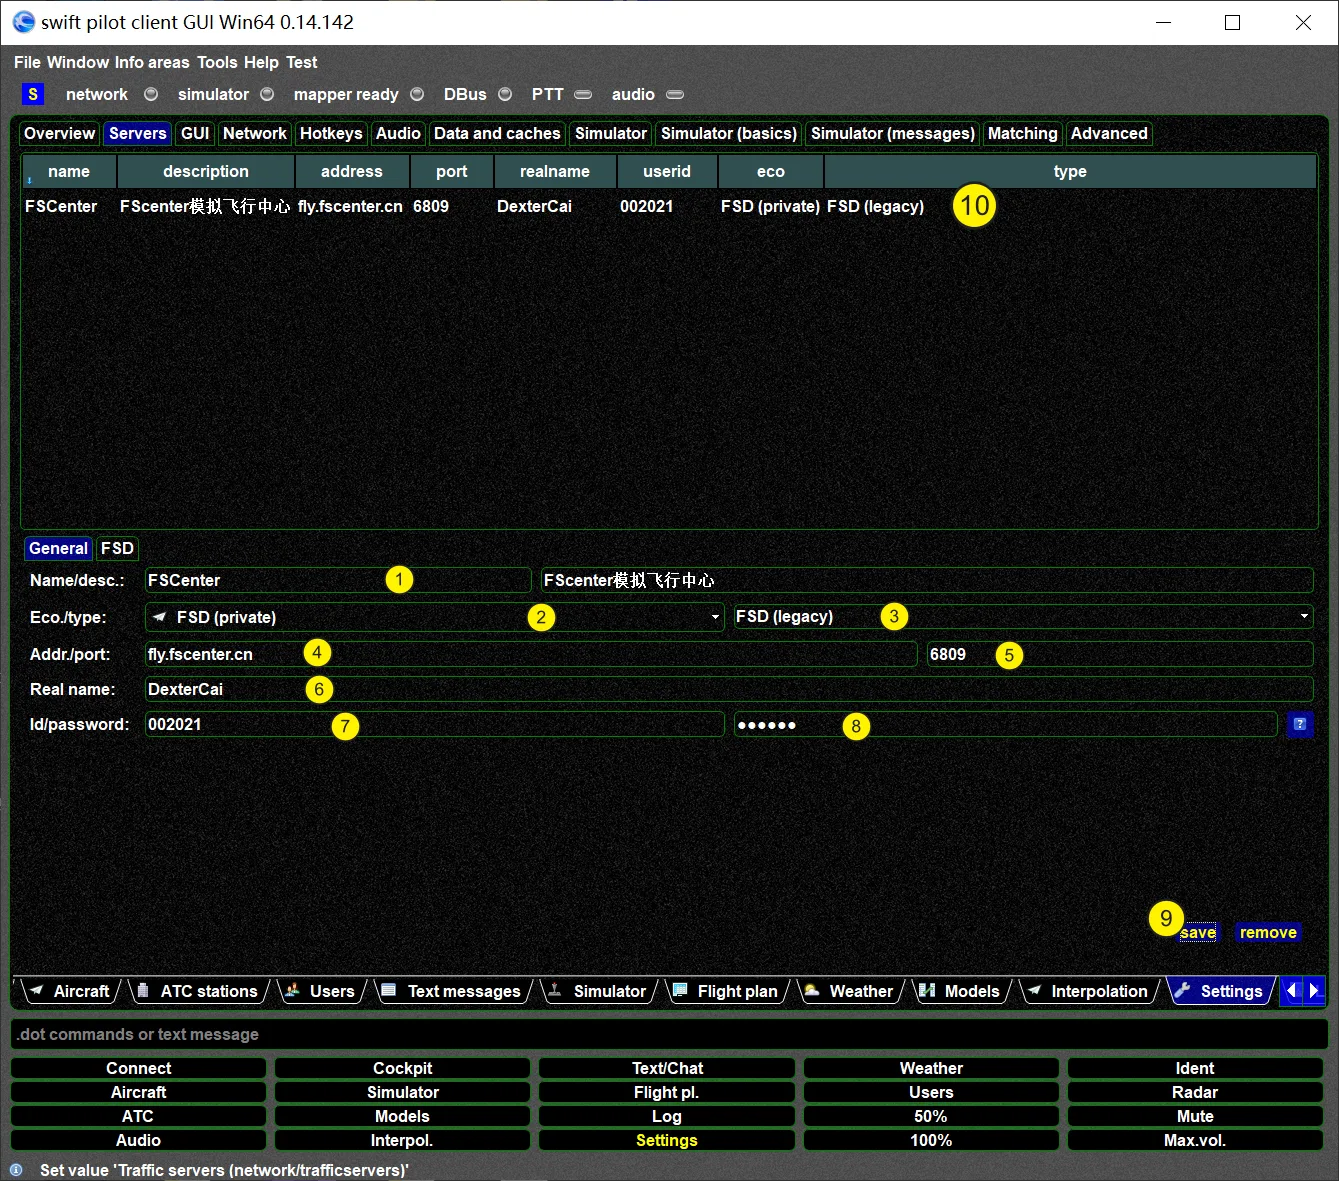This screenshot has width=1339, height=1181.
Task: Click the Mute button
Action: (x=1195, y=1116)
